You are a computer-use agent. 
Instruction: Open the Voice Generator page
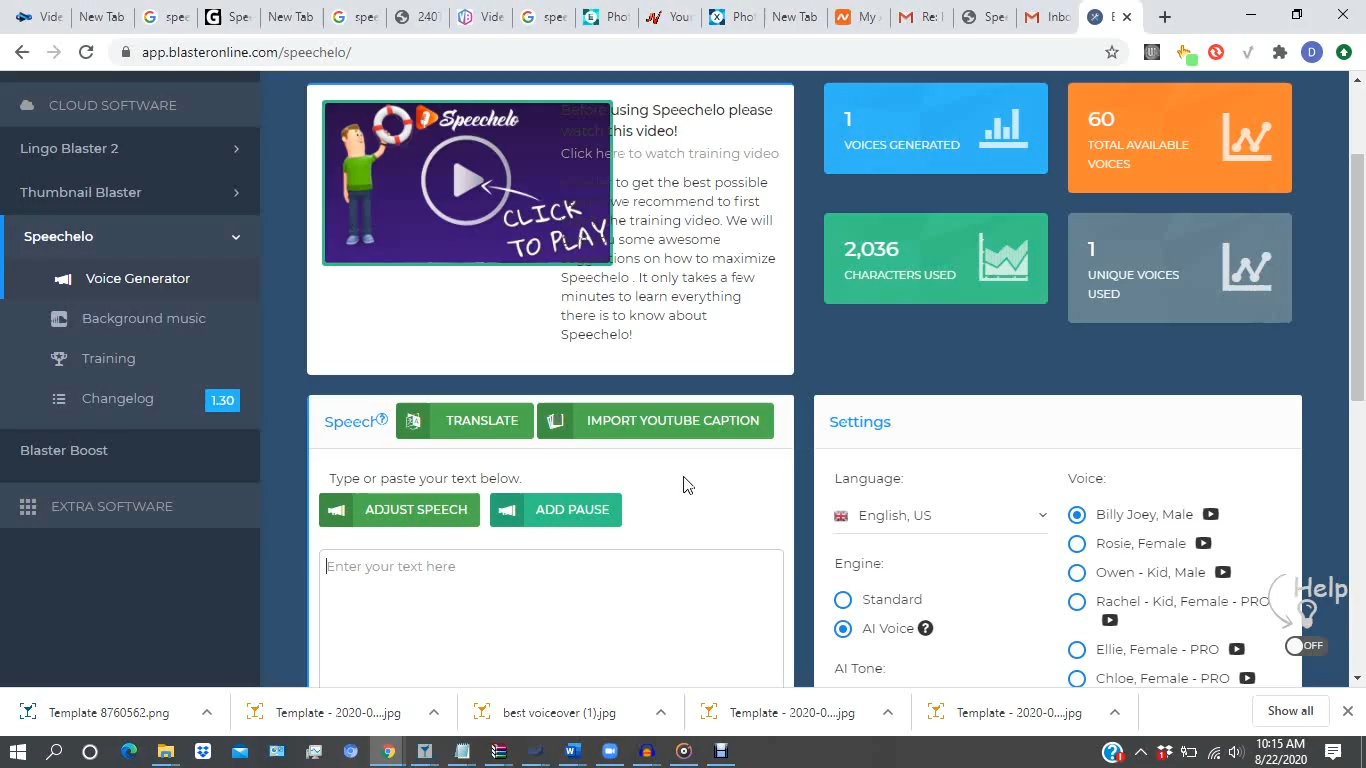click(x=137, y=278)
